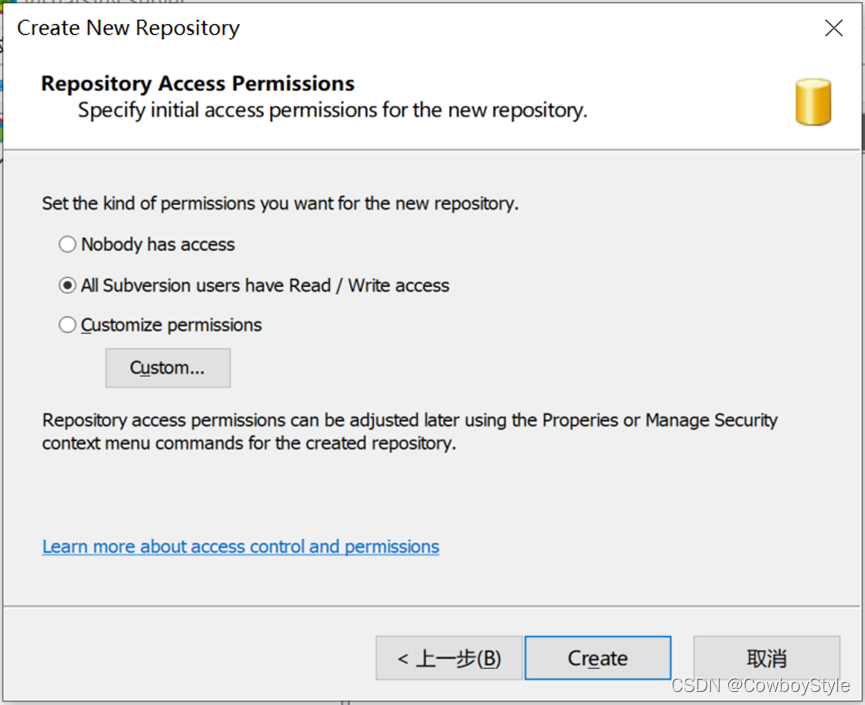Click the "Customize permissions" label text
This screenshot has width=865, height=705.
(x=171, y=325)
